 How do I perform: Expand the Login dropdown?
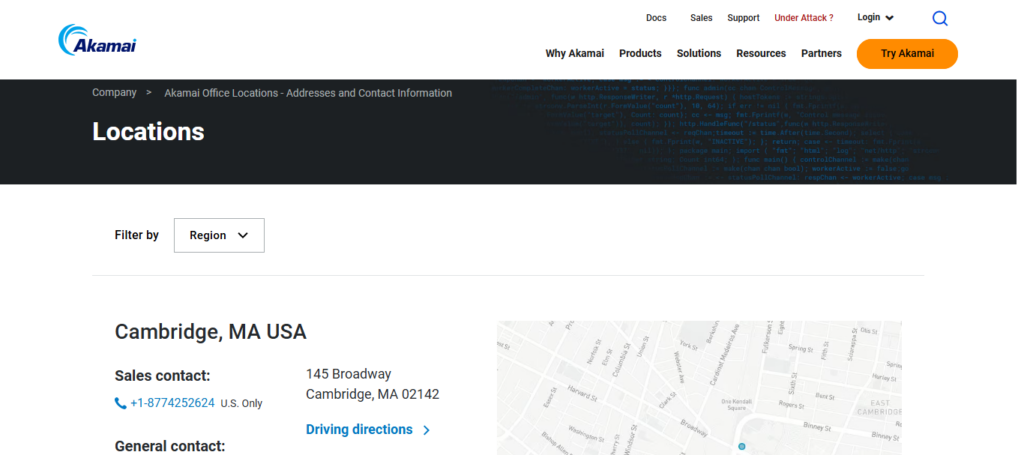(x=875, y=18)
